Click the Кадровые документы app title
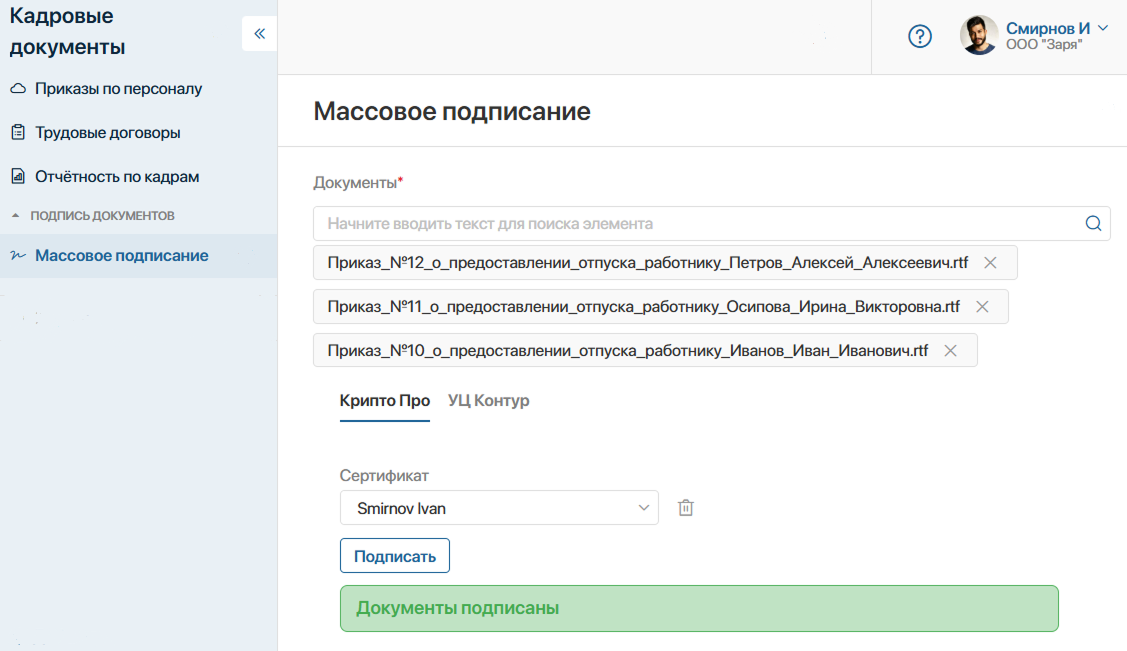 click(x=67, y=31)
